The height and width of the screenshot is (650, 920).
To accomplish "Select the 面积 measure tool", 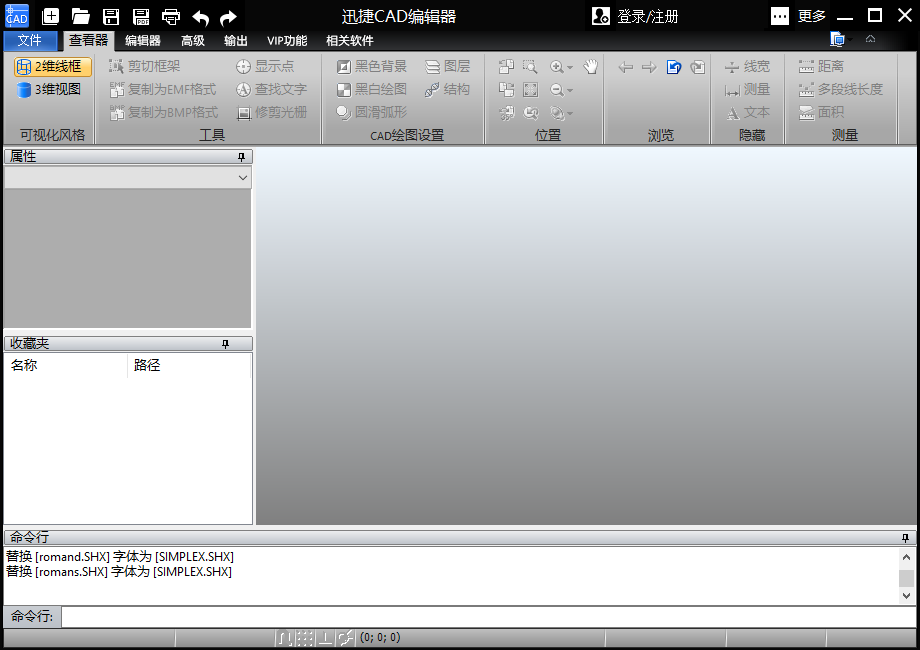I will pyautogui.click(x=821, y=112).
